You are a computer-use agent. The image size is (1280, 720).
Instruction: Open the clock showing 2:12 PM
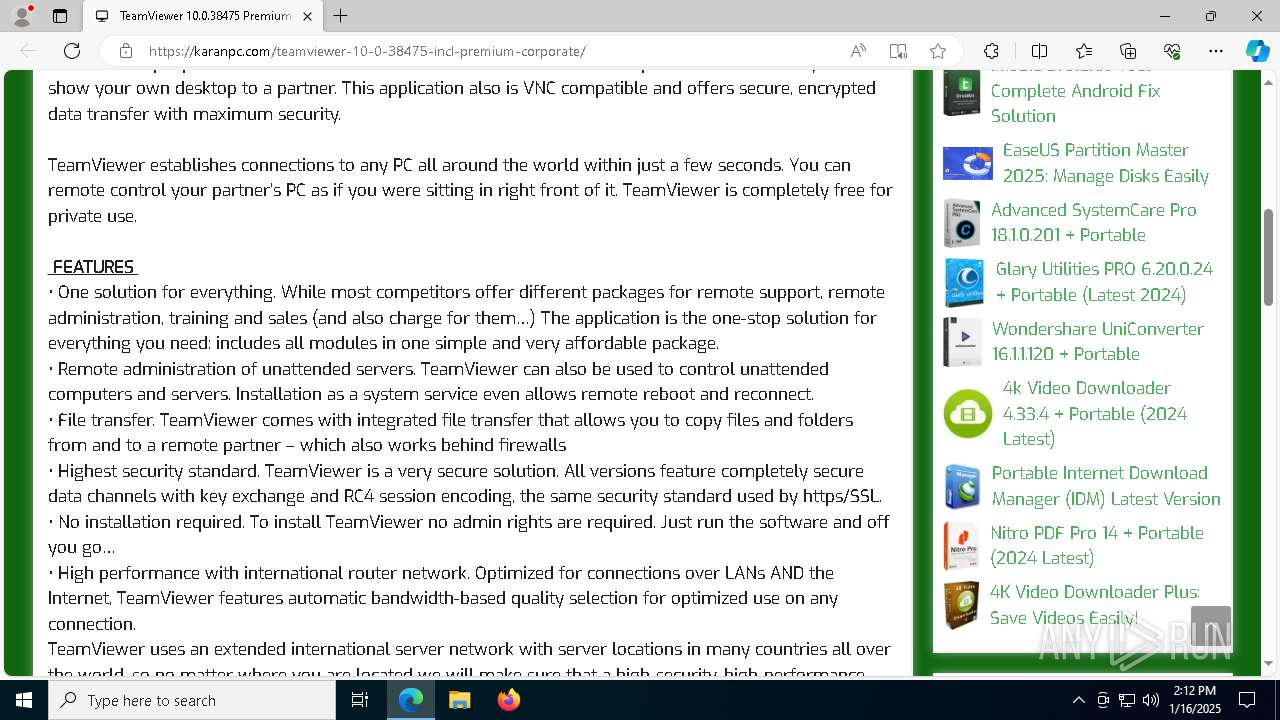pyautogui.click(x=1194, y=700)
